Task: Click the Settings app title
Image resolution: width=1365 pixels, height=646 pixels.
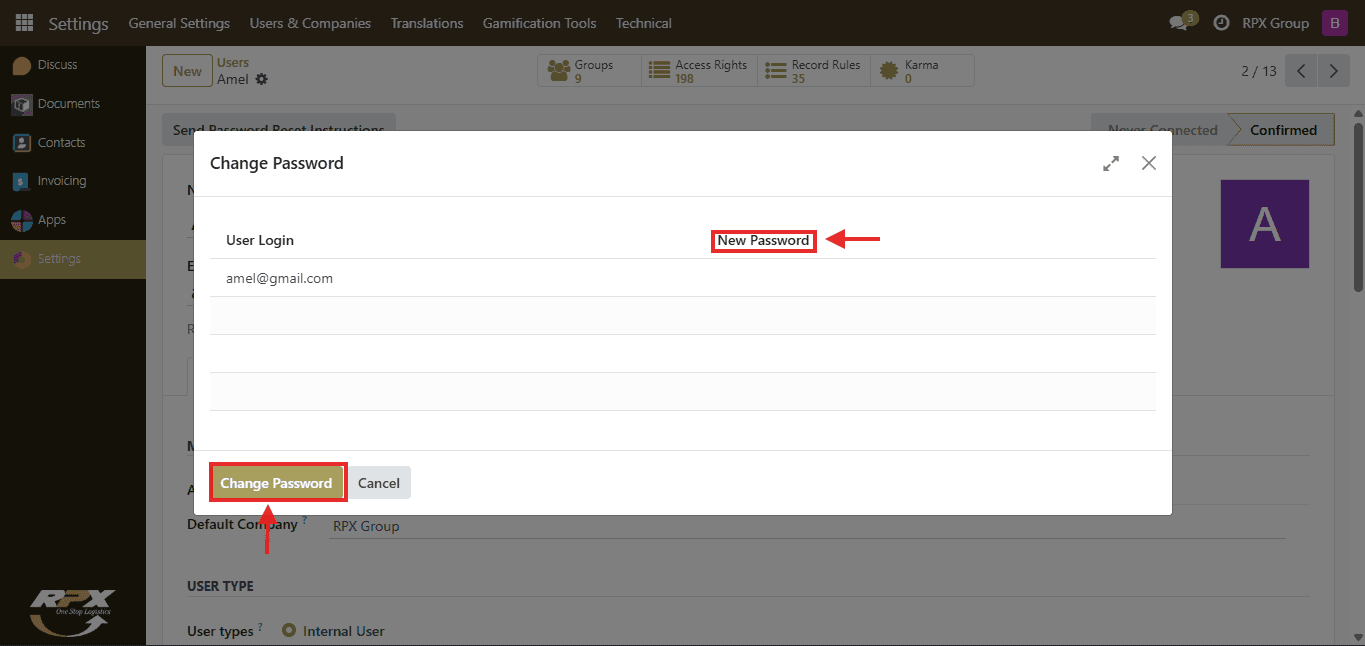Action: (78, 23)
